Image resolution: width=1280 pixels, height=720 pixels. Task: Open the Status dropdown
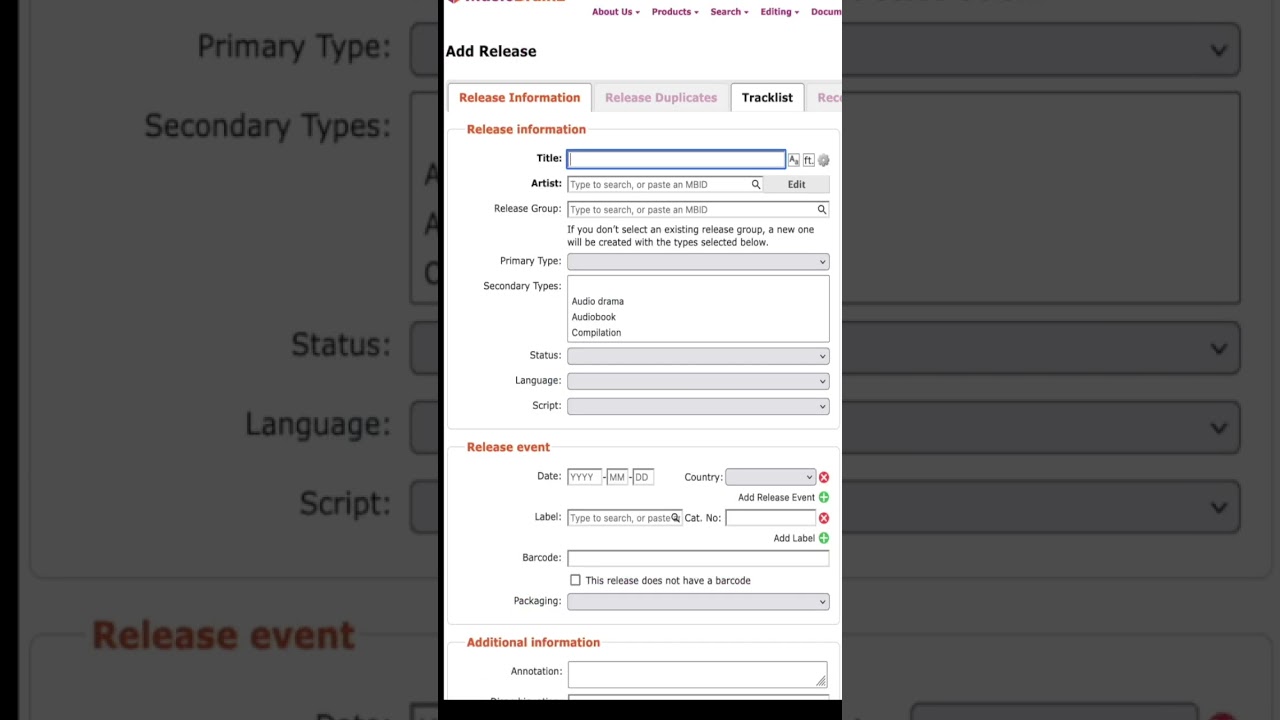[x=698, y=356]
